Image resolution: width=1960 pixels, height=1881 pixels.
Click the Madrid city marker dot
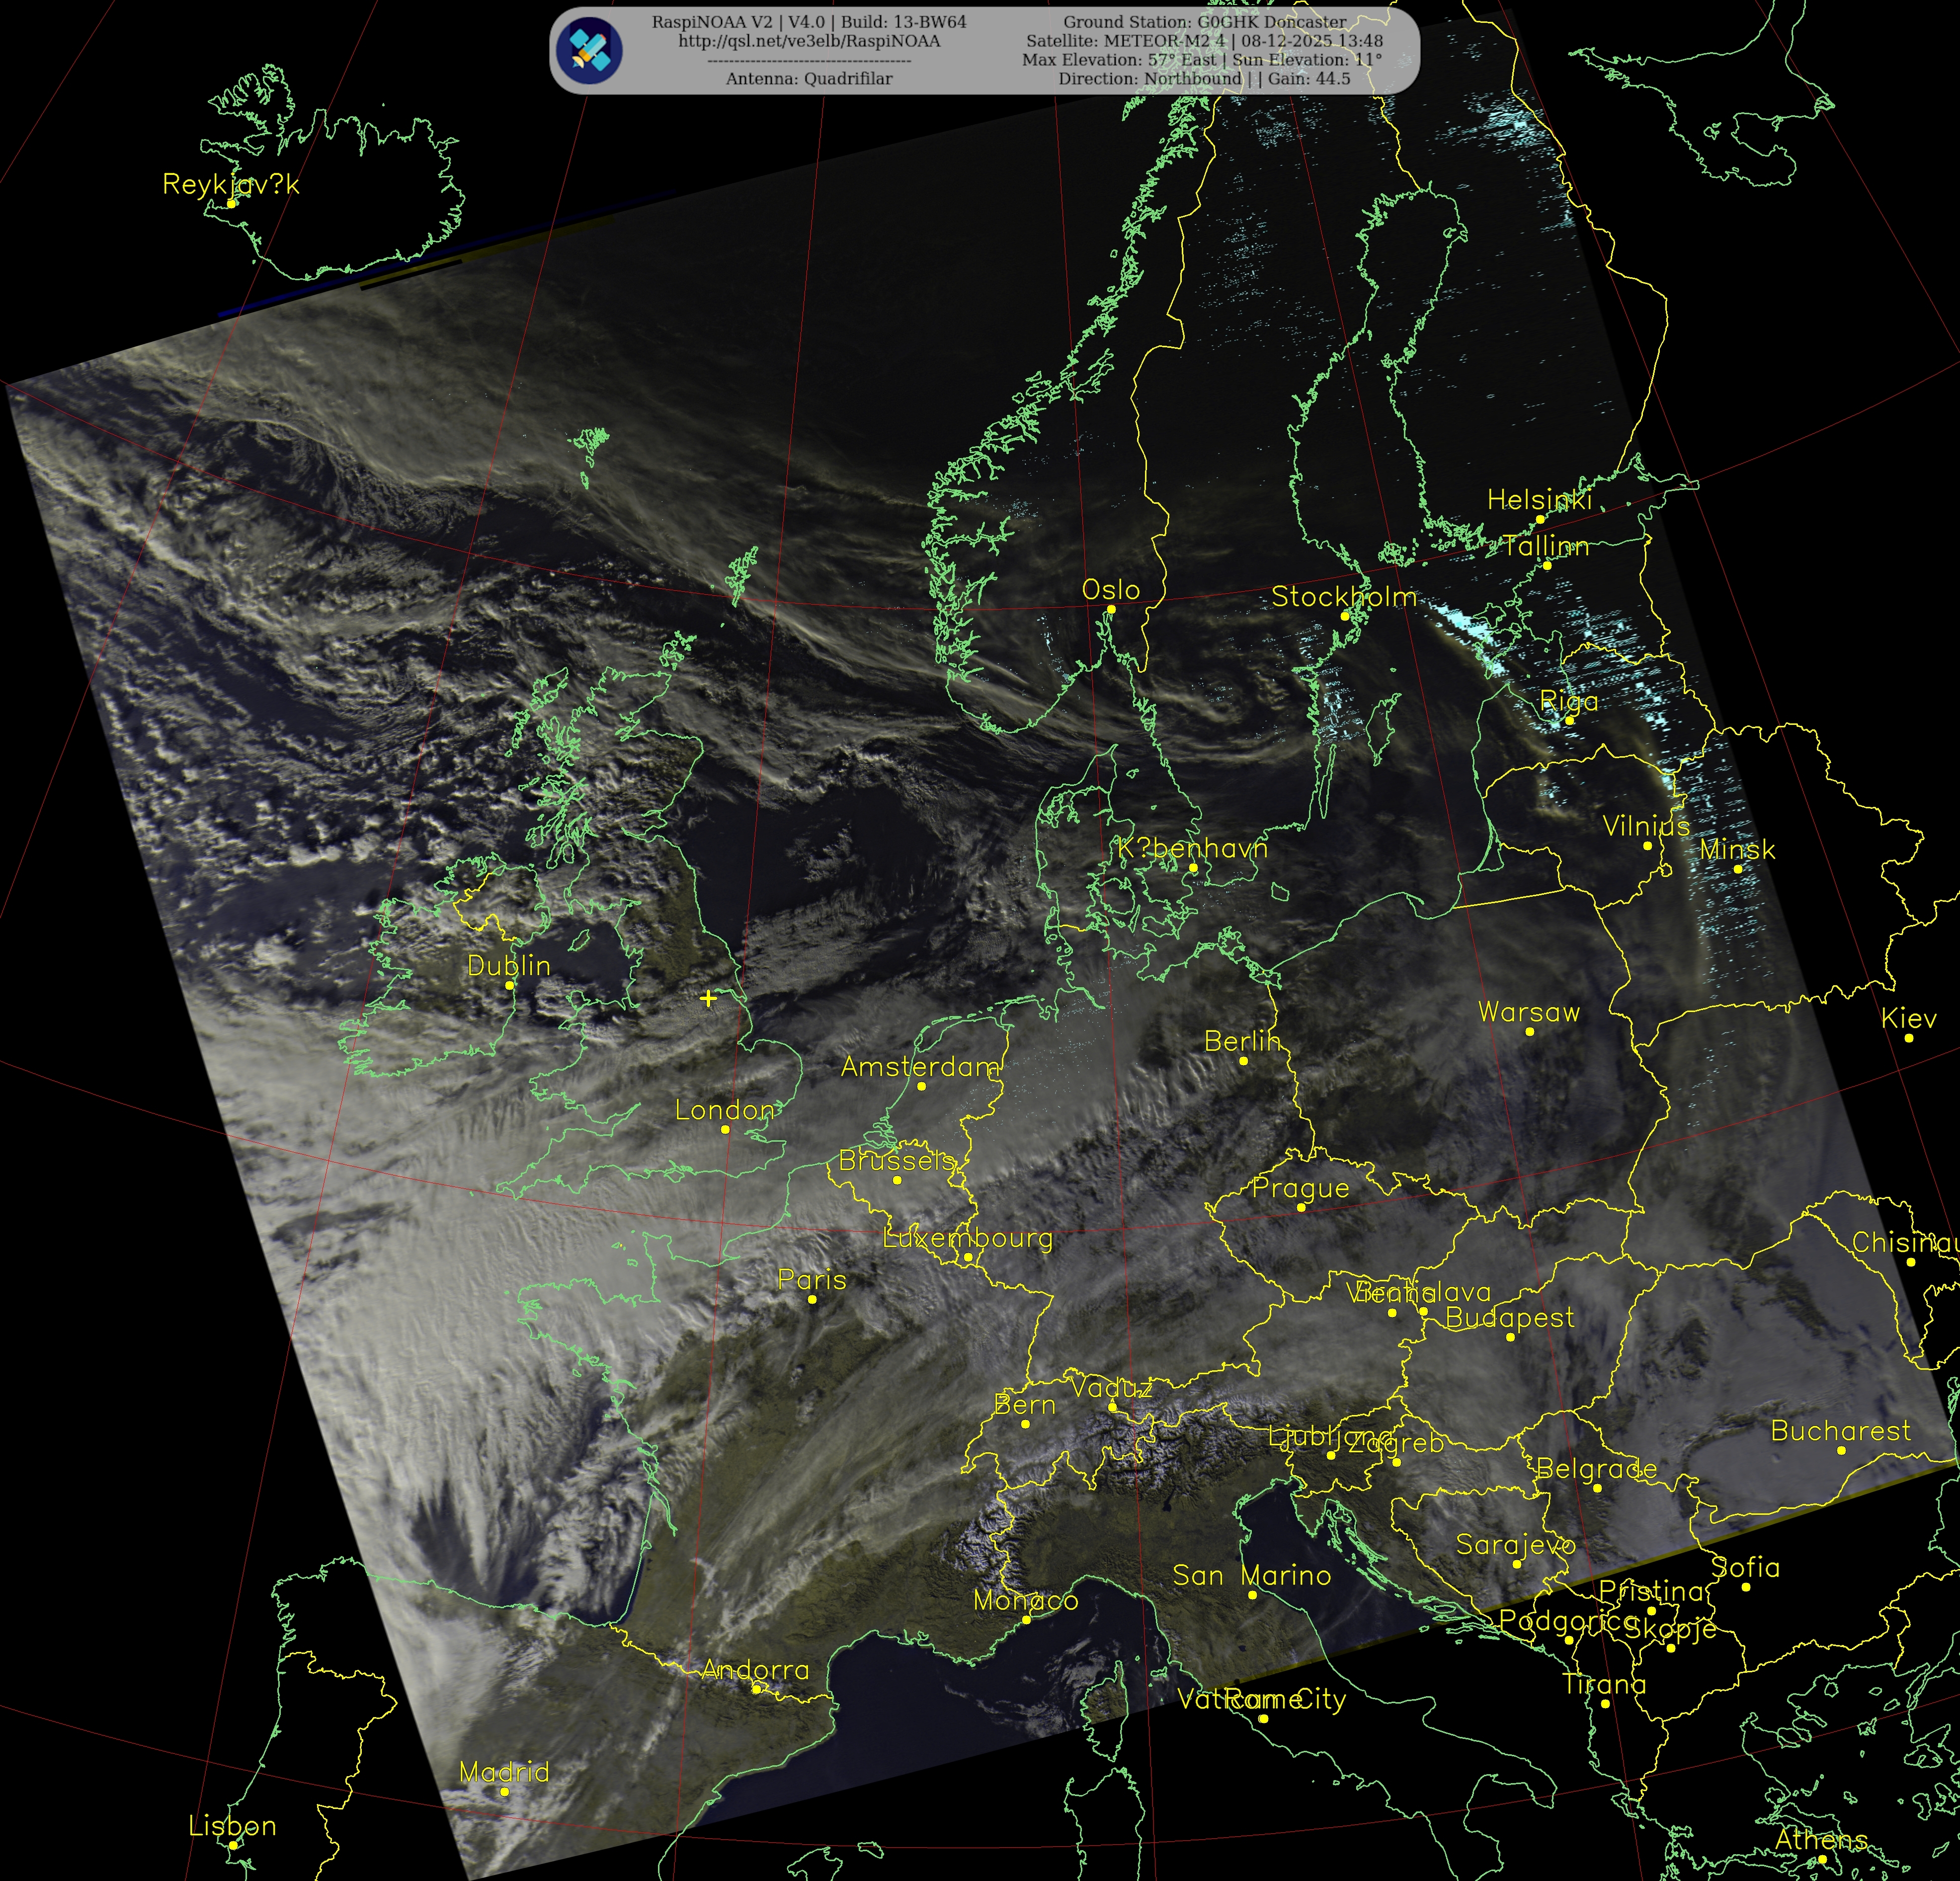pyautogui.click(x=504, y=1792)
